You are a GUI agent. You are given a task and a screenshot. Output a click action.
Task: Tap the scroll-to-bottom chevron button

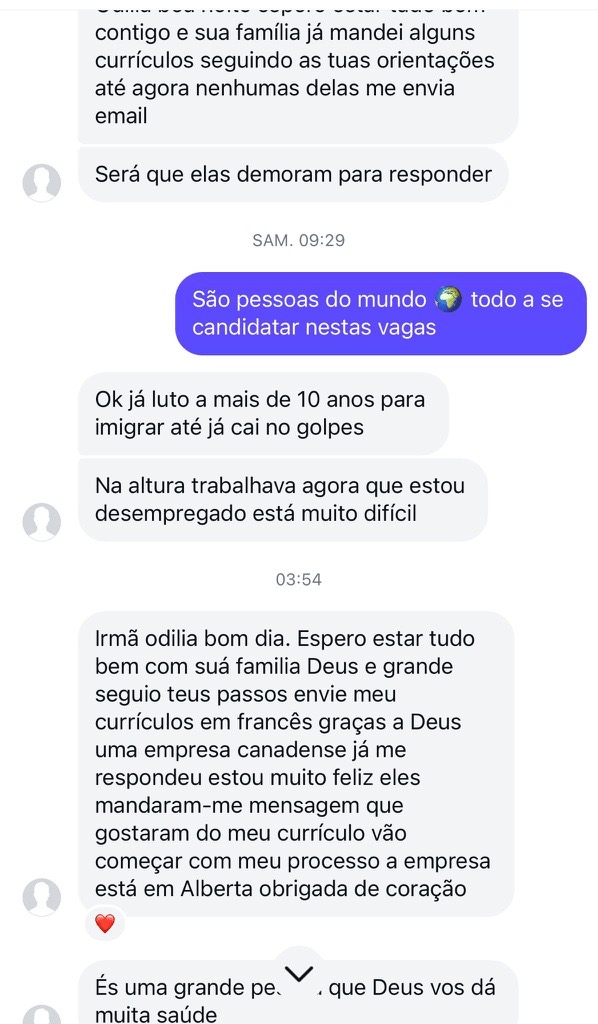(299, 974)
